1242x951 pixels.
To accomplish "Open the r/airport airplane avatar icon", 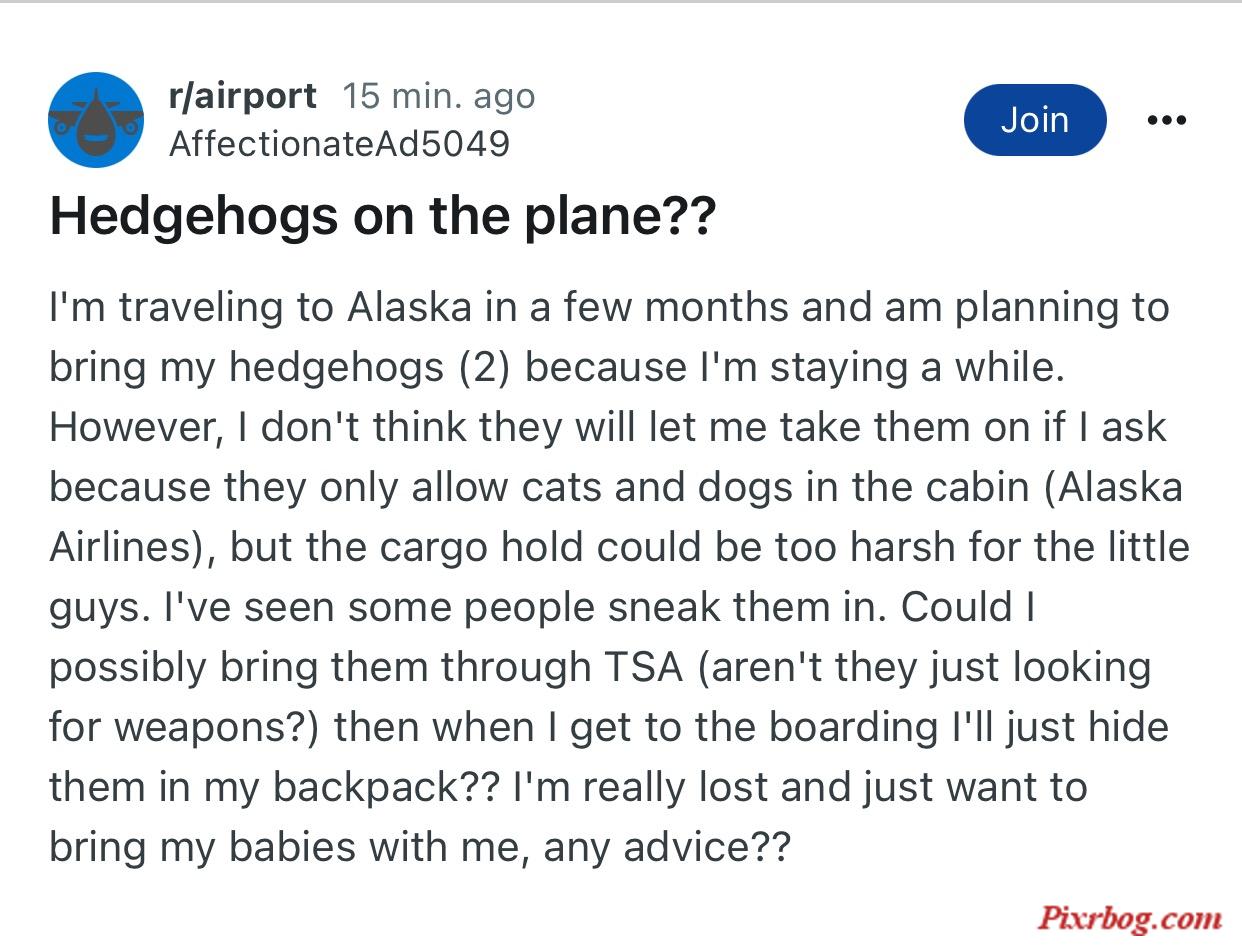I will (96, 120).
